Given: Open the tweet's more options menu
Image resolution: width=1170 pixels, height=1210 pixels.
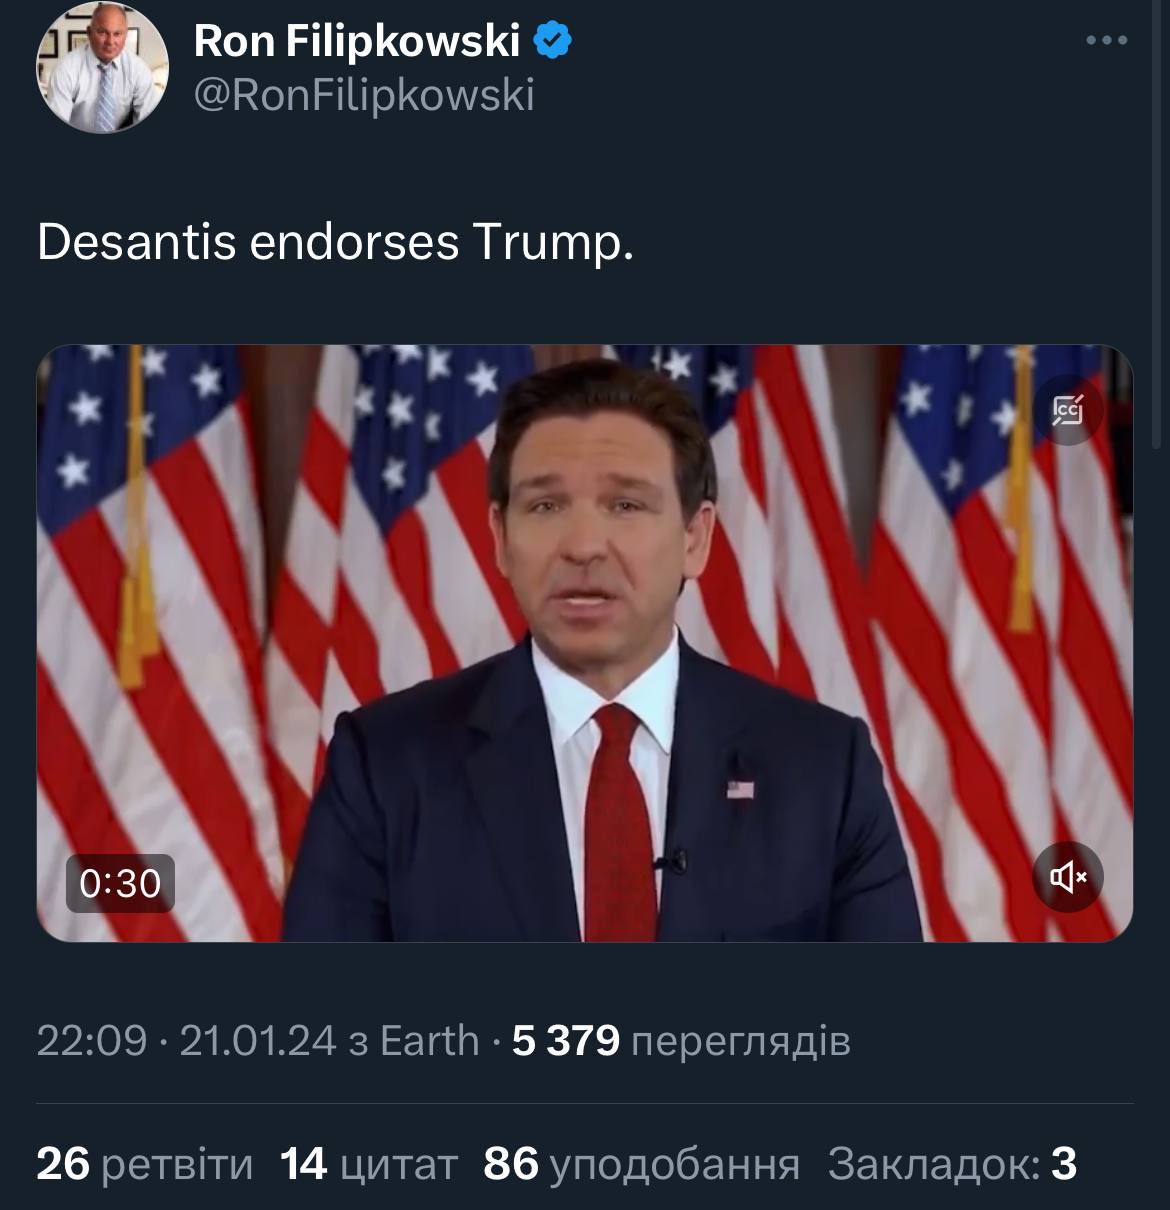Looking at the screenshot, I should (x=1106, y=41).
